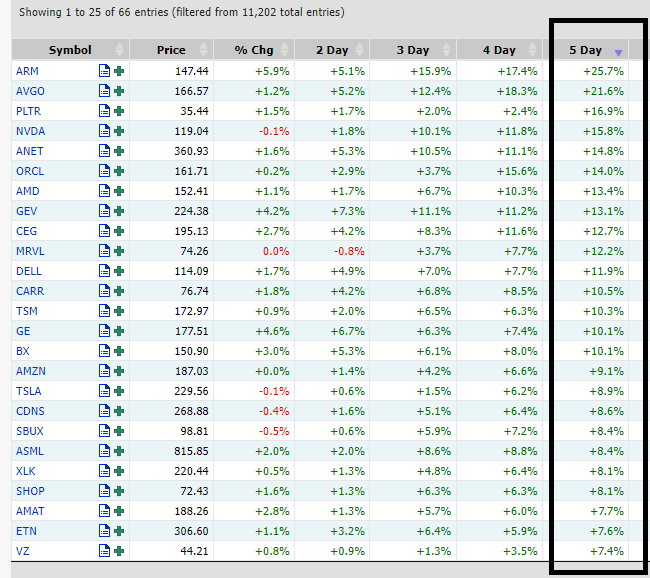Open the document icon for GE
Screen dimensions: 650x578
(x=104, y=331)
